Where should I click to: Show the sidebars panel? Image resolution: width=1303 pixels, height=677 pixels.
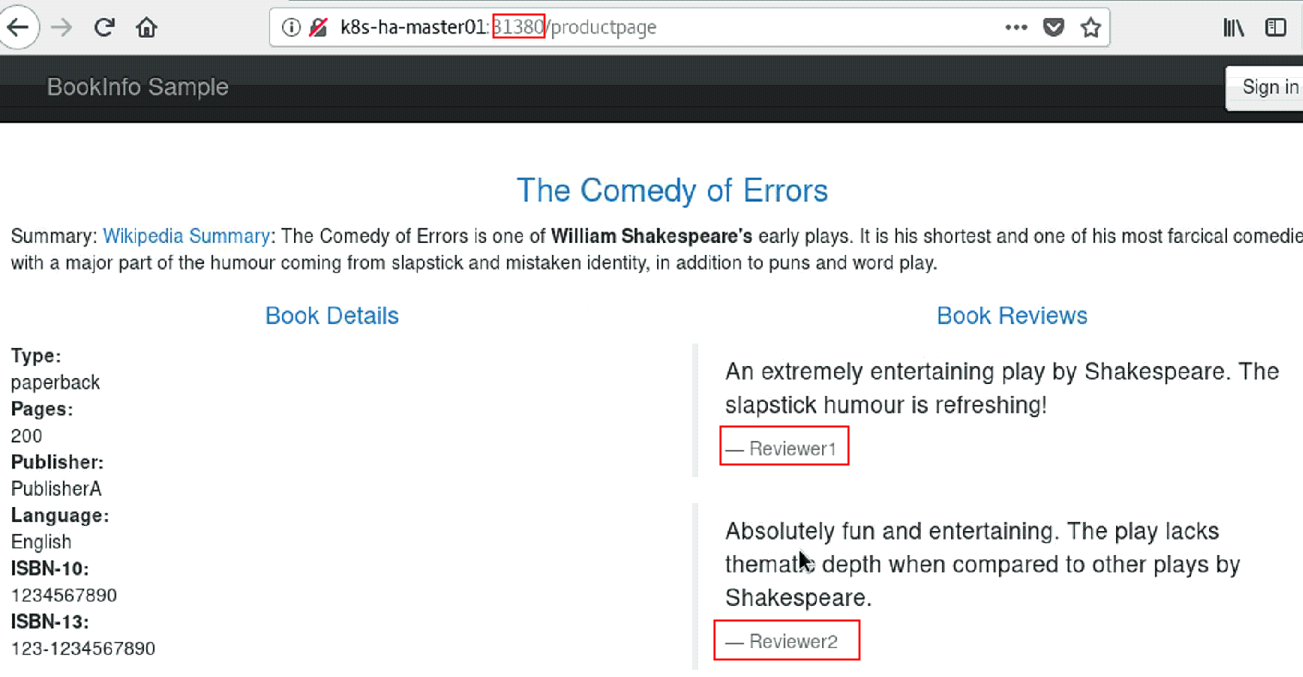1275,27
